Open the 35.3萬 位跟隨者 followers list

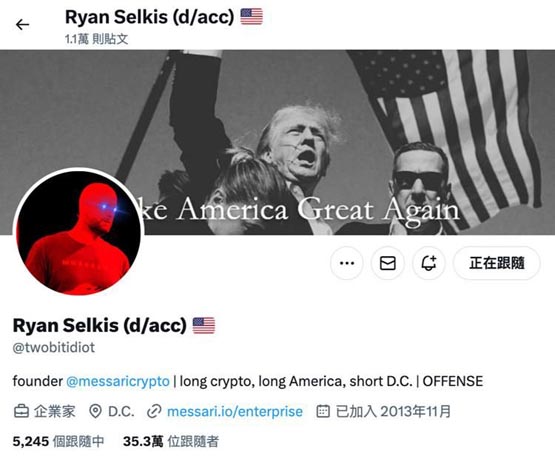point(171,441)
